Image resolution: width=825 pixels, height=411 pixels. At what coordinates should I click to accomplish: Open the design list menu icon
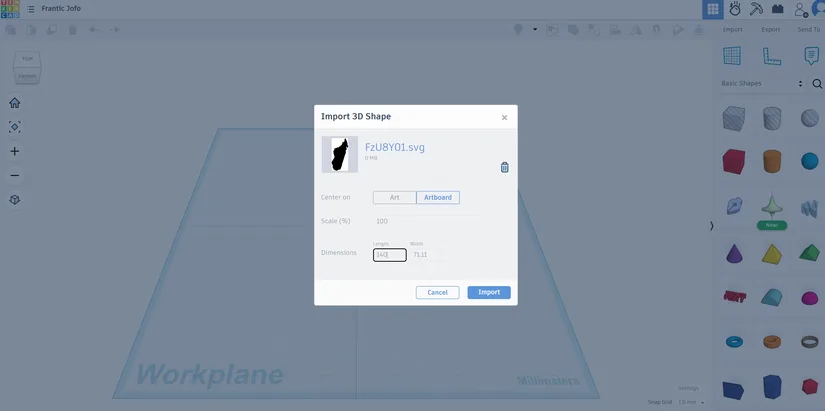[x=31, y=9]
